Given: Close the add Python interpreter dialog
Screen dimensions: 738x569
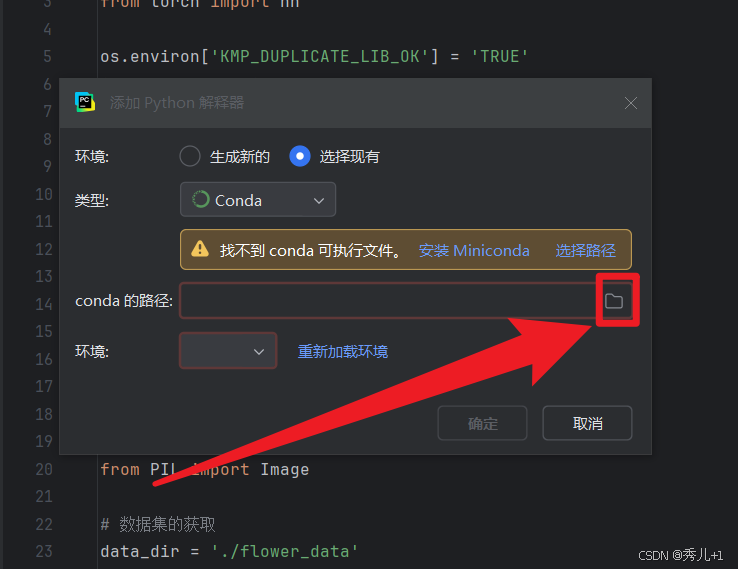Looking at the screenshot, I should [631, 103].
